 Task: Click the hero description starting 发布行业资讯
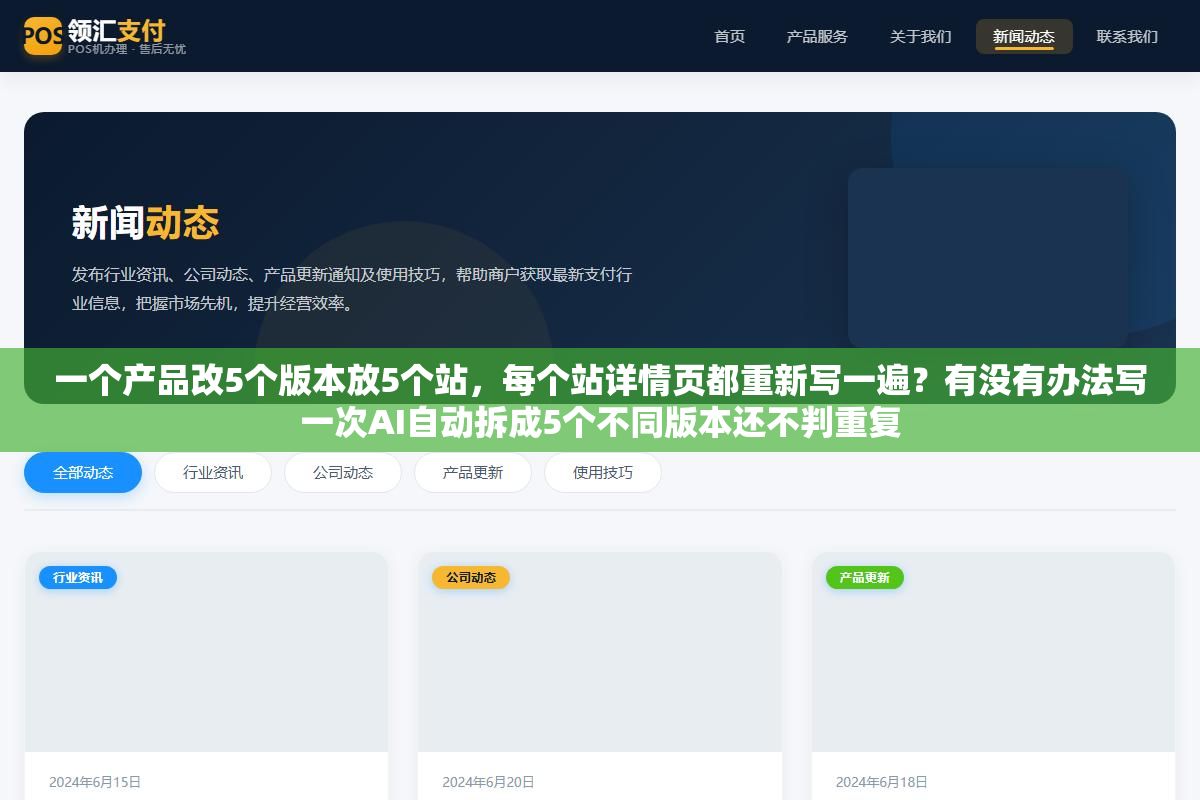click(x=352, y=289)
